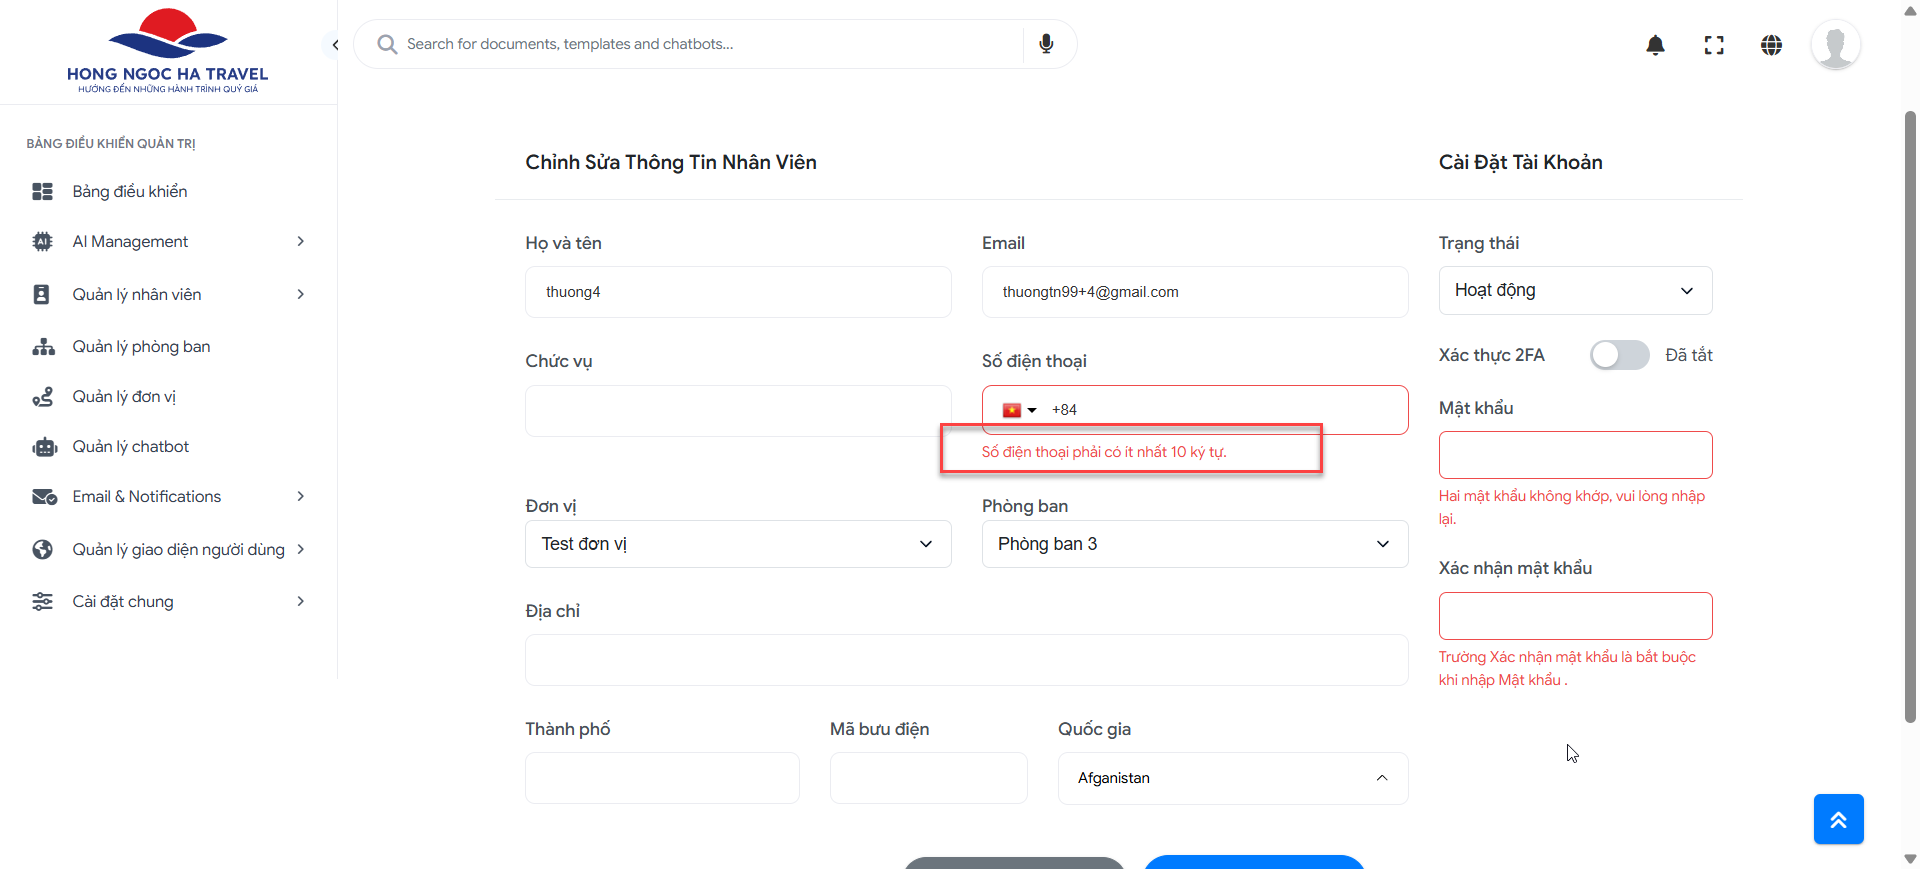Open the Phòng ban dropdown
This screenshot has width=1920, height=869.
pos(1194,544)
